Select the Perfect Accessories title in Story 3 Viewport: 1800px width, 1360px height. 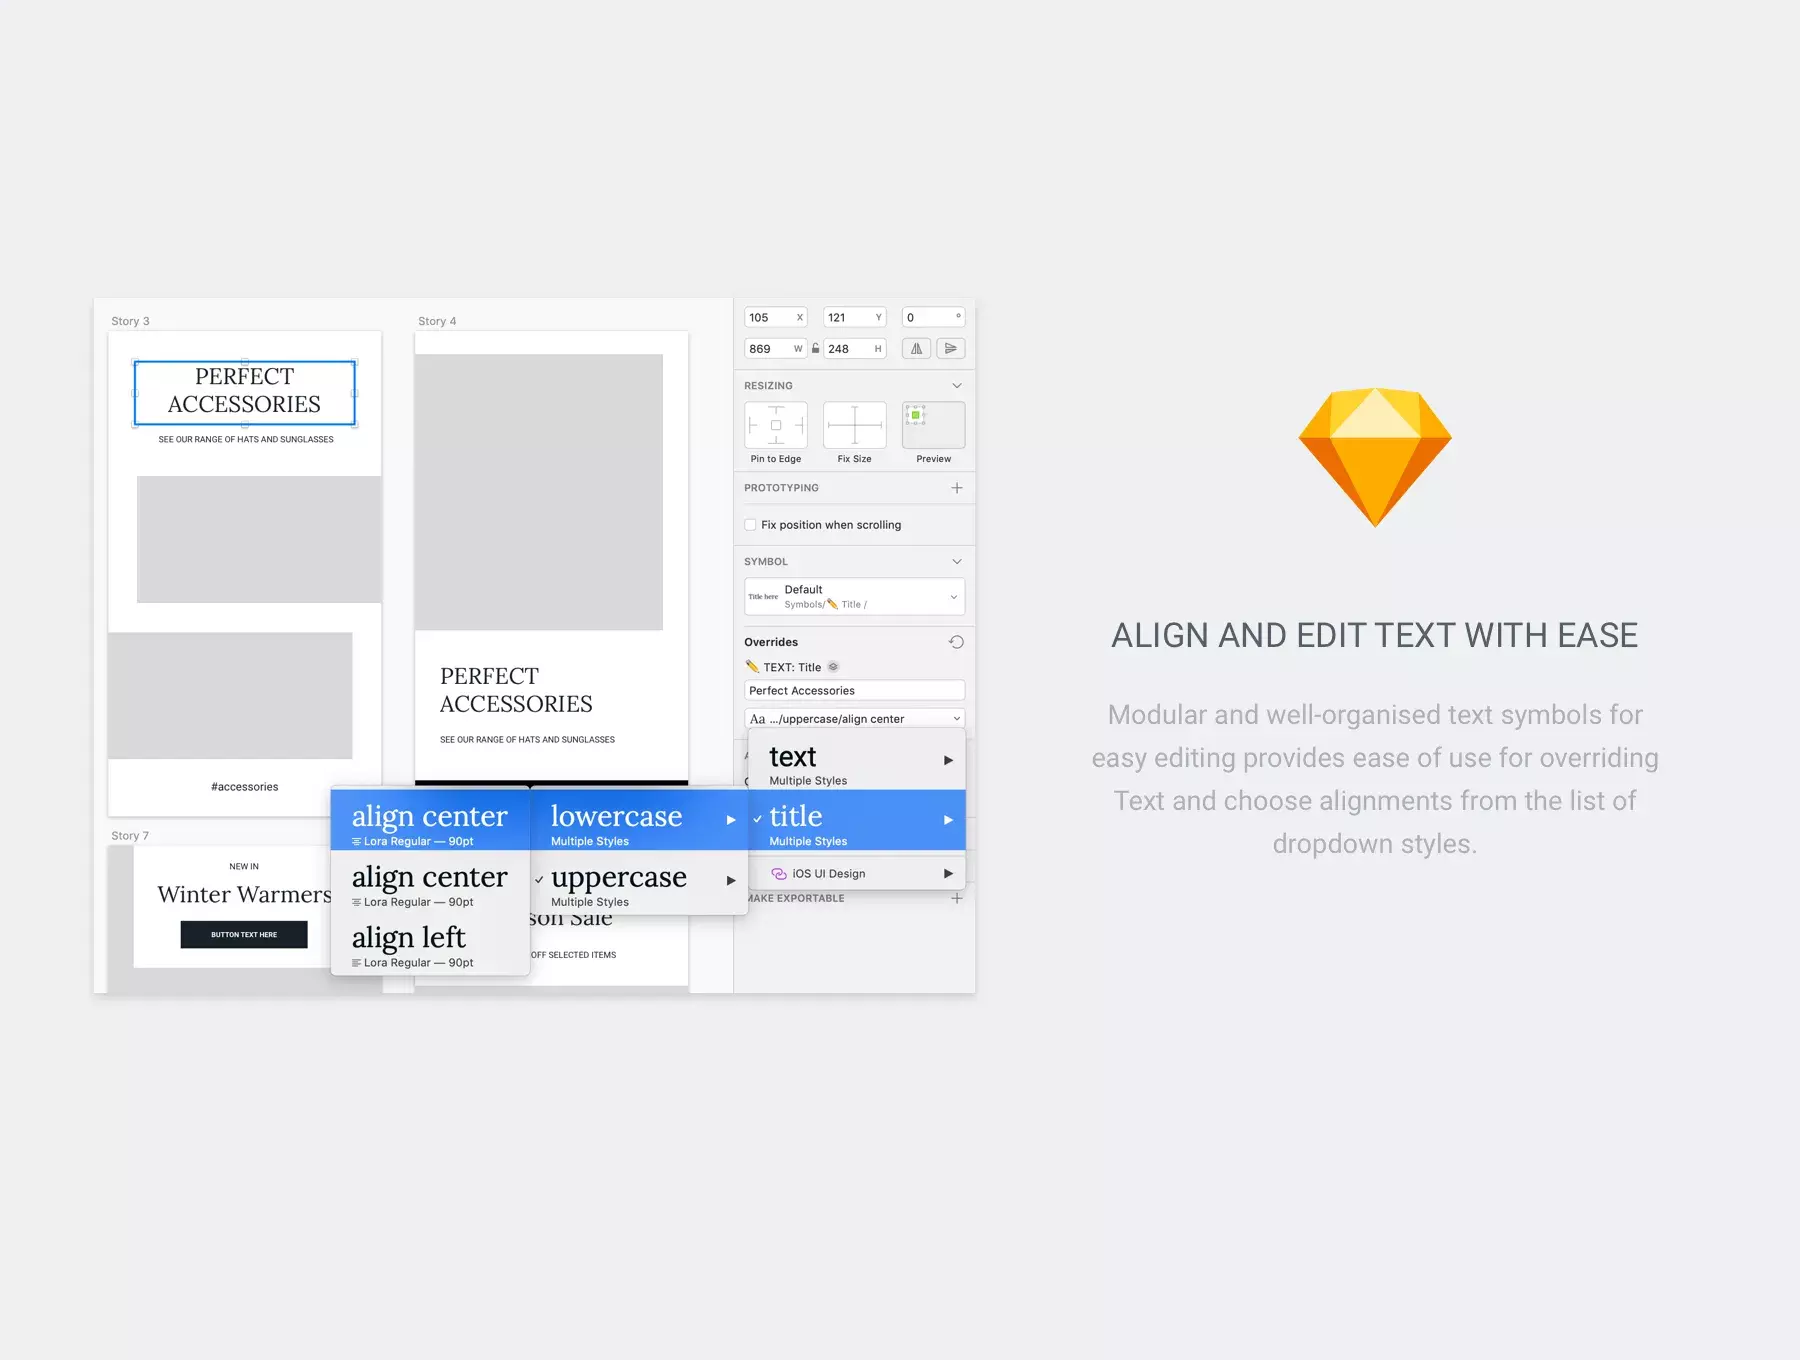(244, 391)
